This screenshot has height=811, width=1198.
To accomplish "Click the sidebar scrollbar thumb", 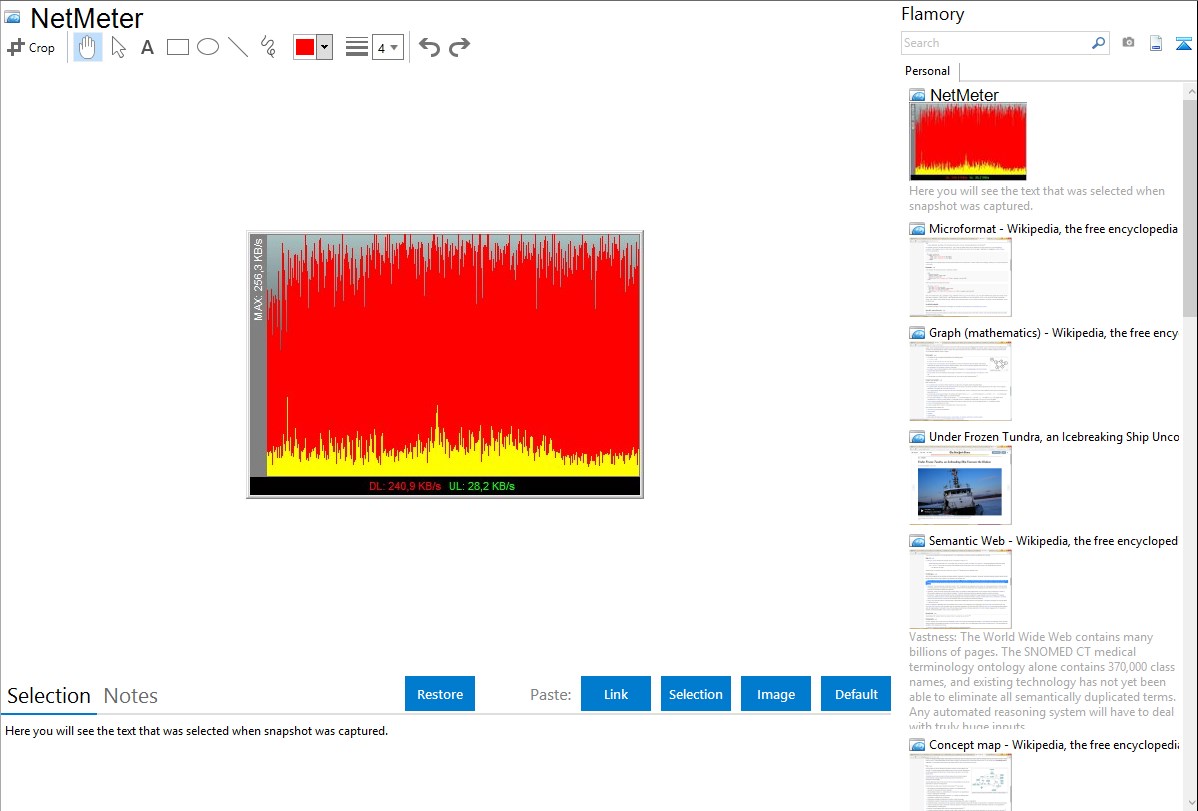I will point(1190,207).
